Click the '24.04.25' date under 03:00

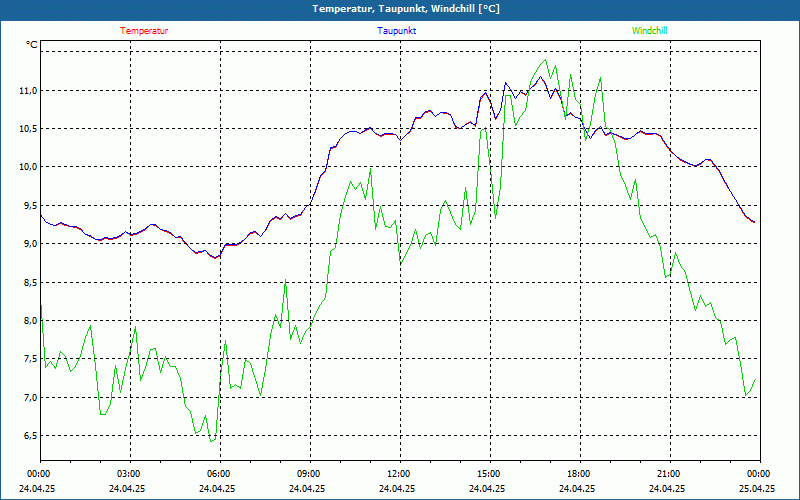127,488
